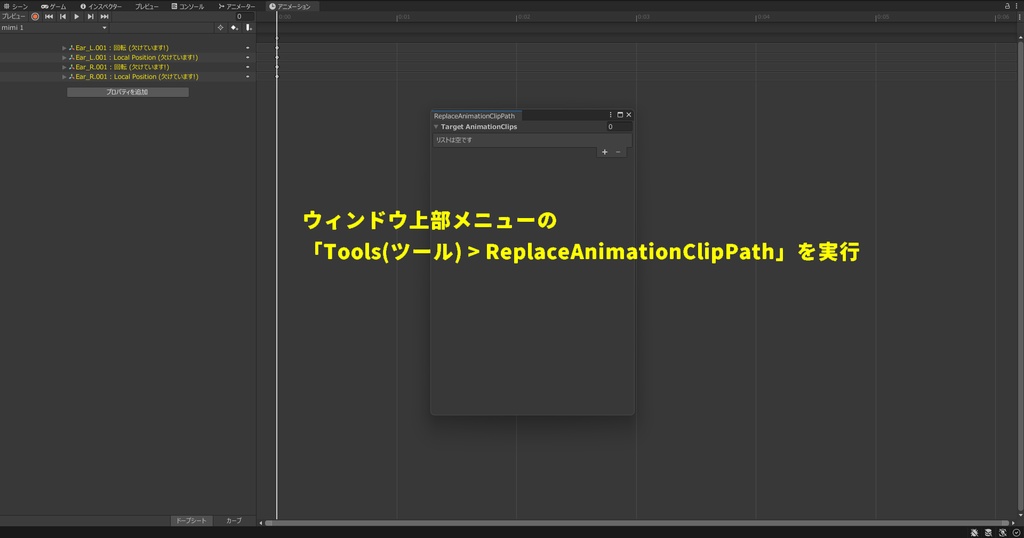Screen dimensions: 1024x538
Task: Expand Ear_L.001 回転 property
Action: [x=64, y=48]
